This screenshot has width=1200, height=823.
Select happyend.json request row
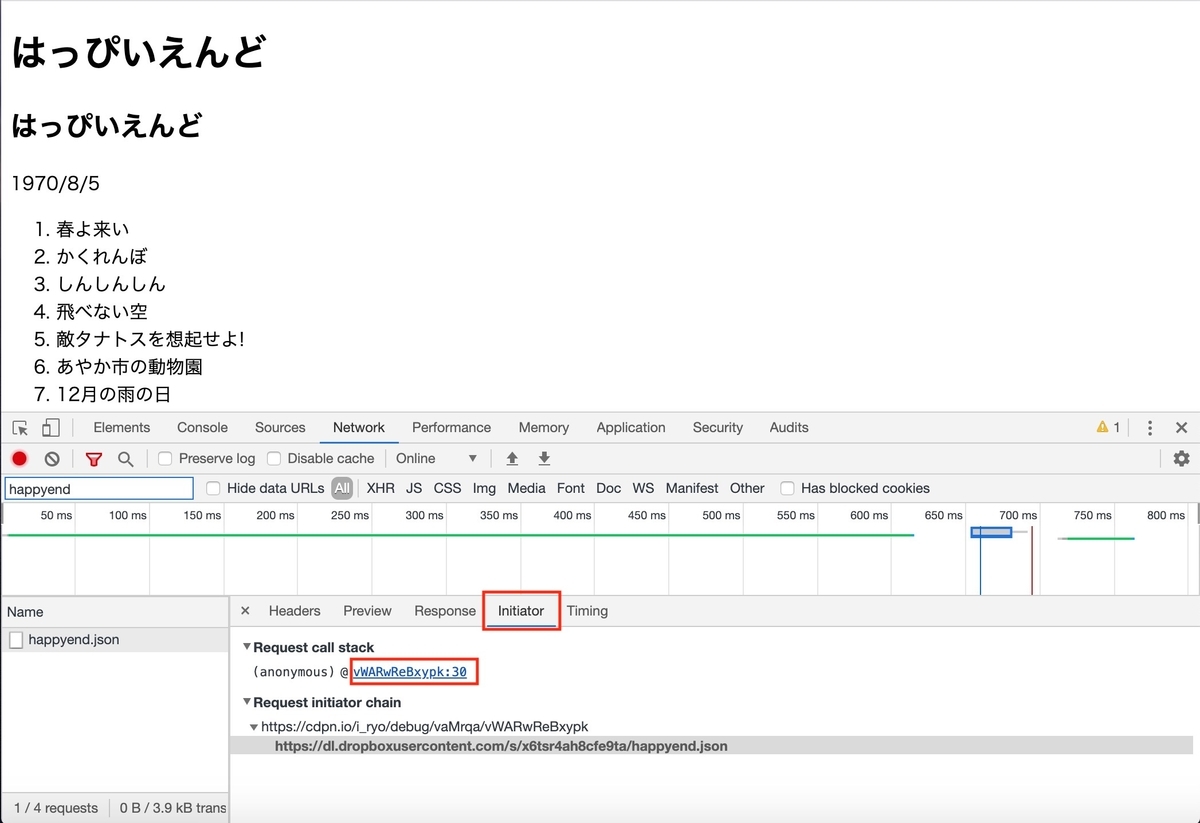point(115,640)
